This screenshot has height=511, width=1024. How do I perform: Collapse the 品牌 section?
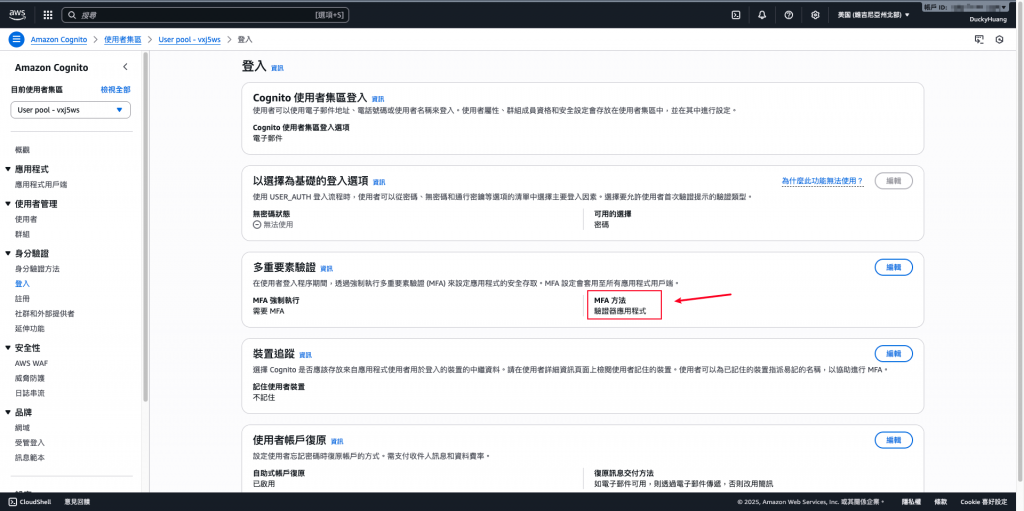[8, 412]
